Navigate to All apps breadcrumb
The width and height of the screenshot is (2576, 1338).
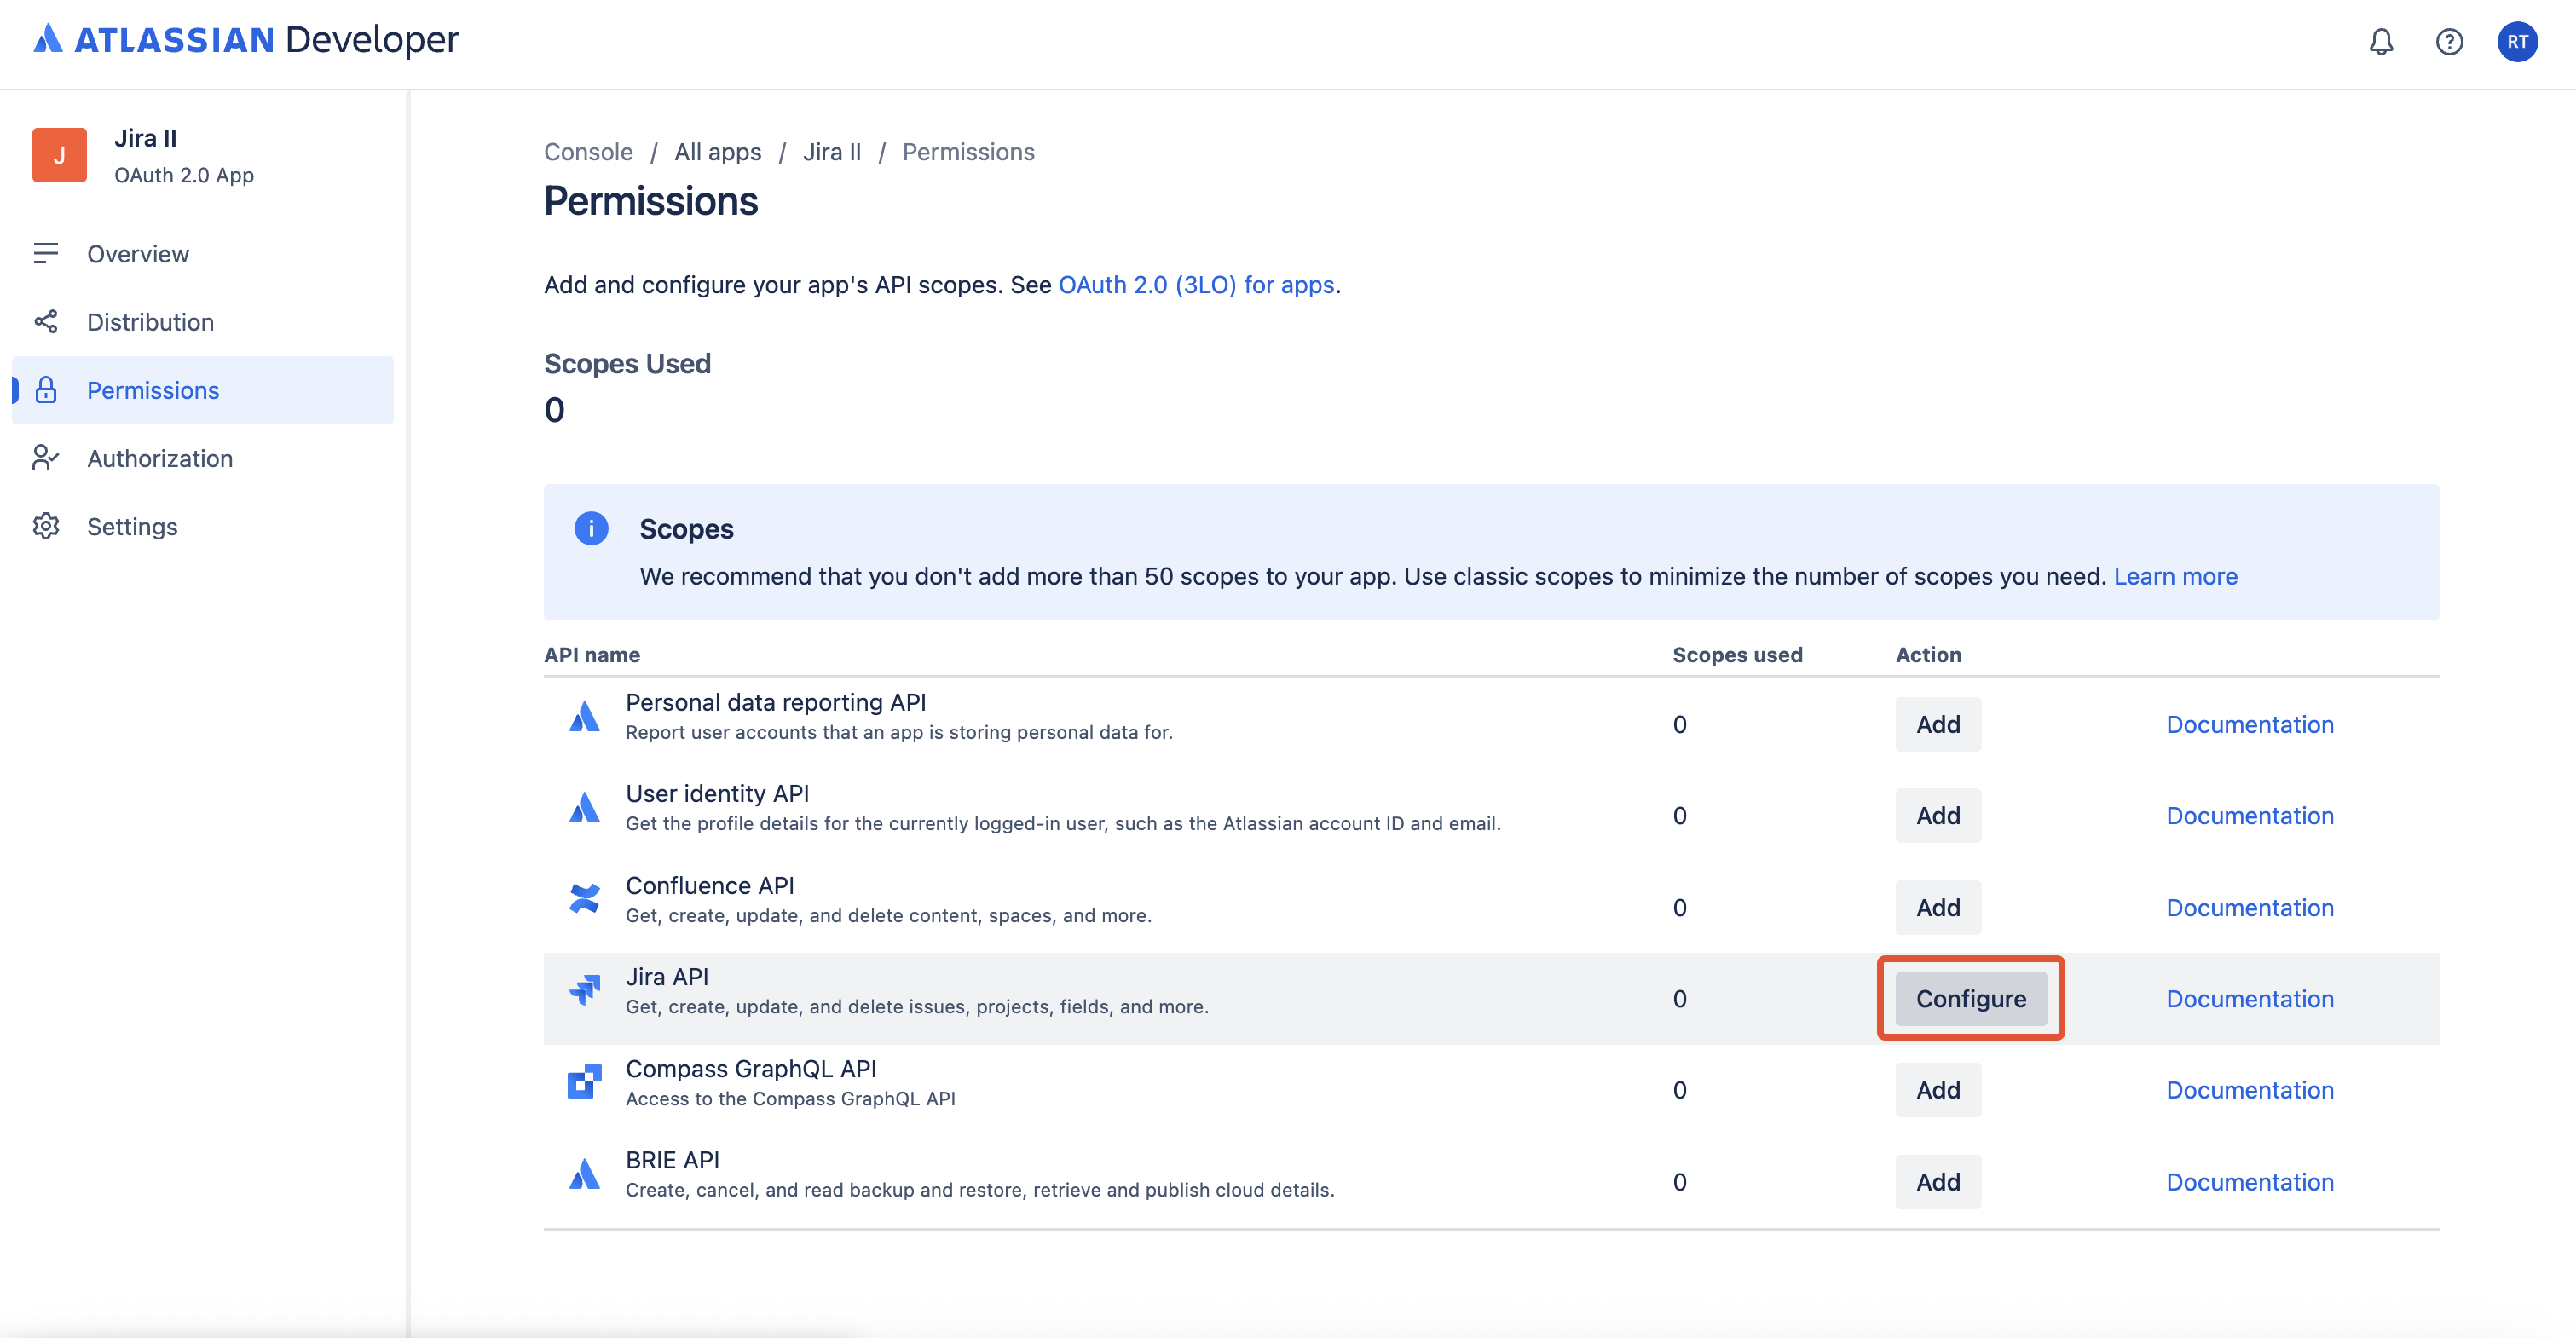point(717,152)
